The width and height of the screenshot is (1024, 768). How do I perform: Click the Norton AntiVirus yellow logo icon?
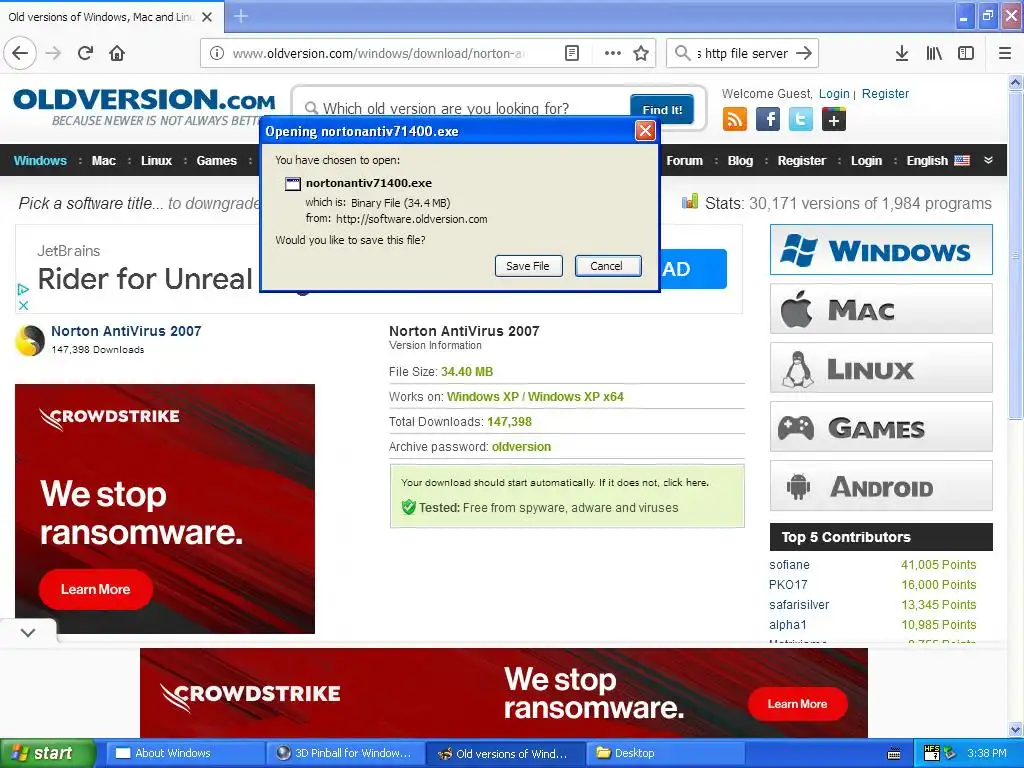(30, 340)
